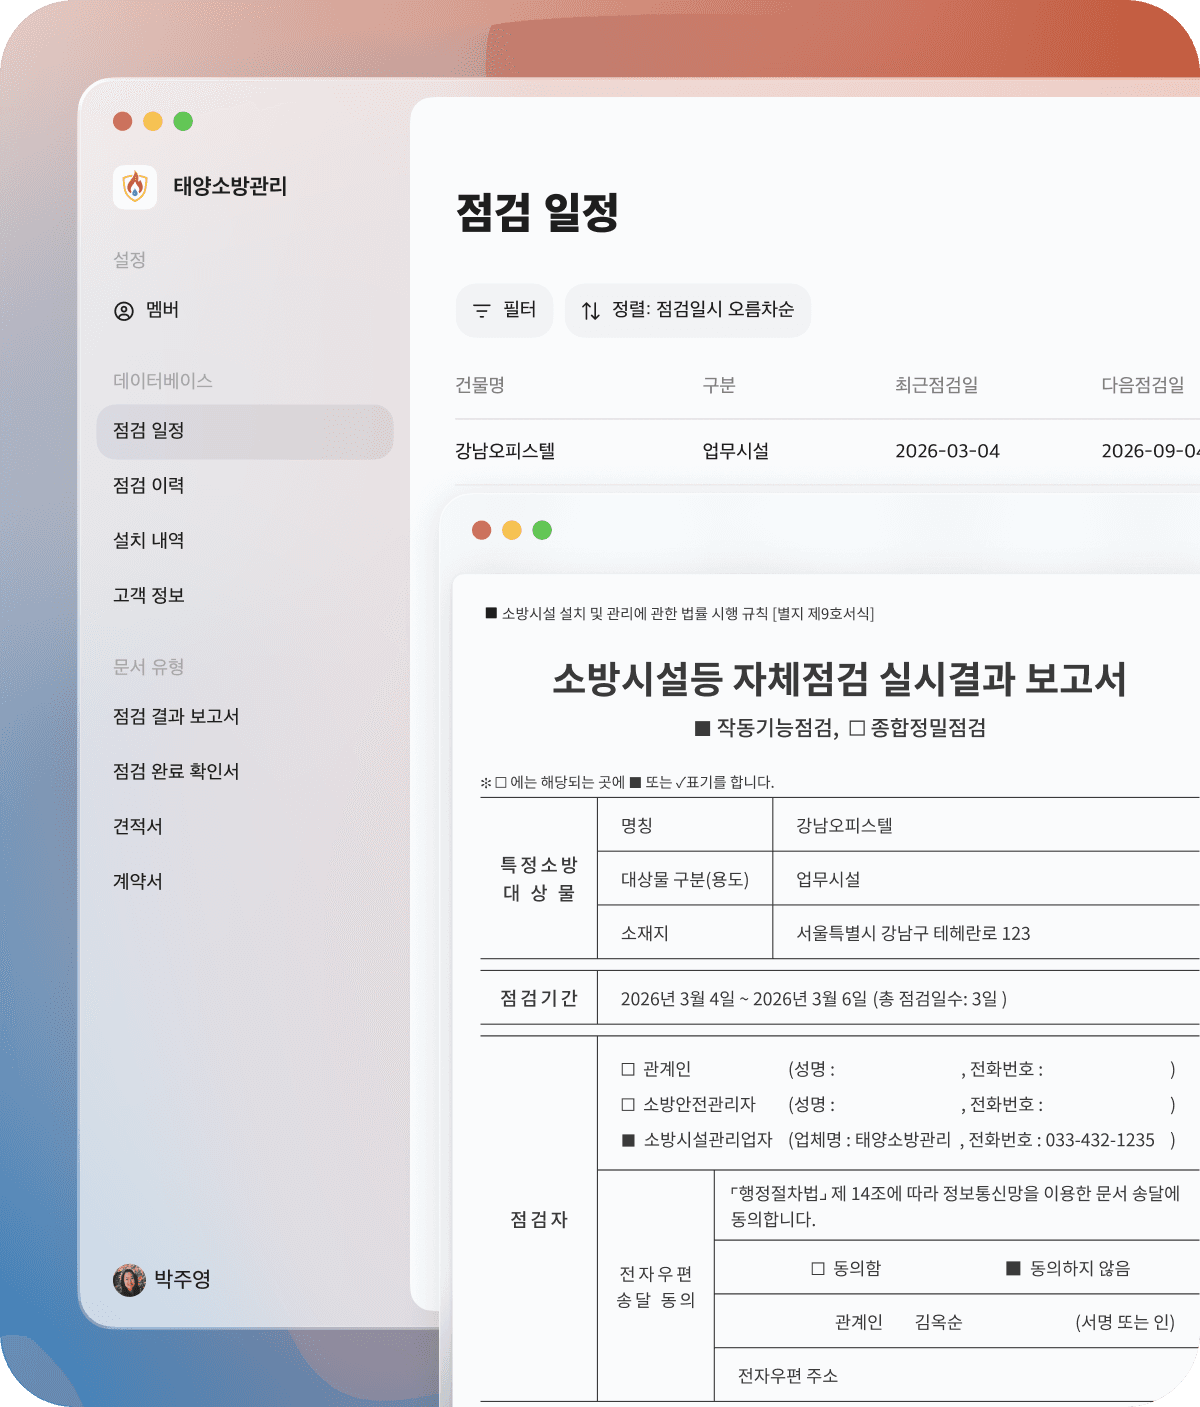The width and height of the screenshot is (1200, 1407).
Task: Check the 관계인 inspector checkbox
Action: (x=628, y=1070)
